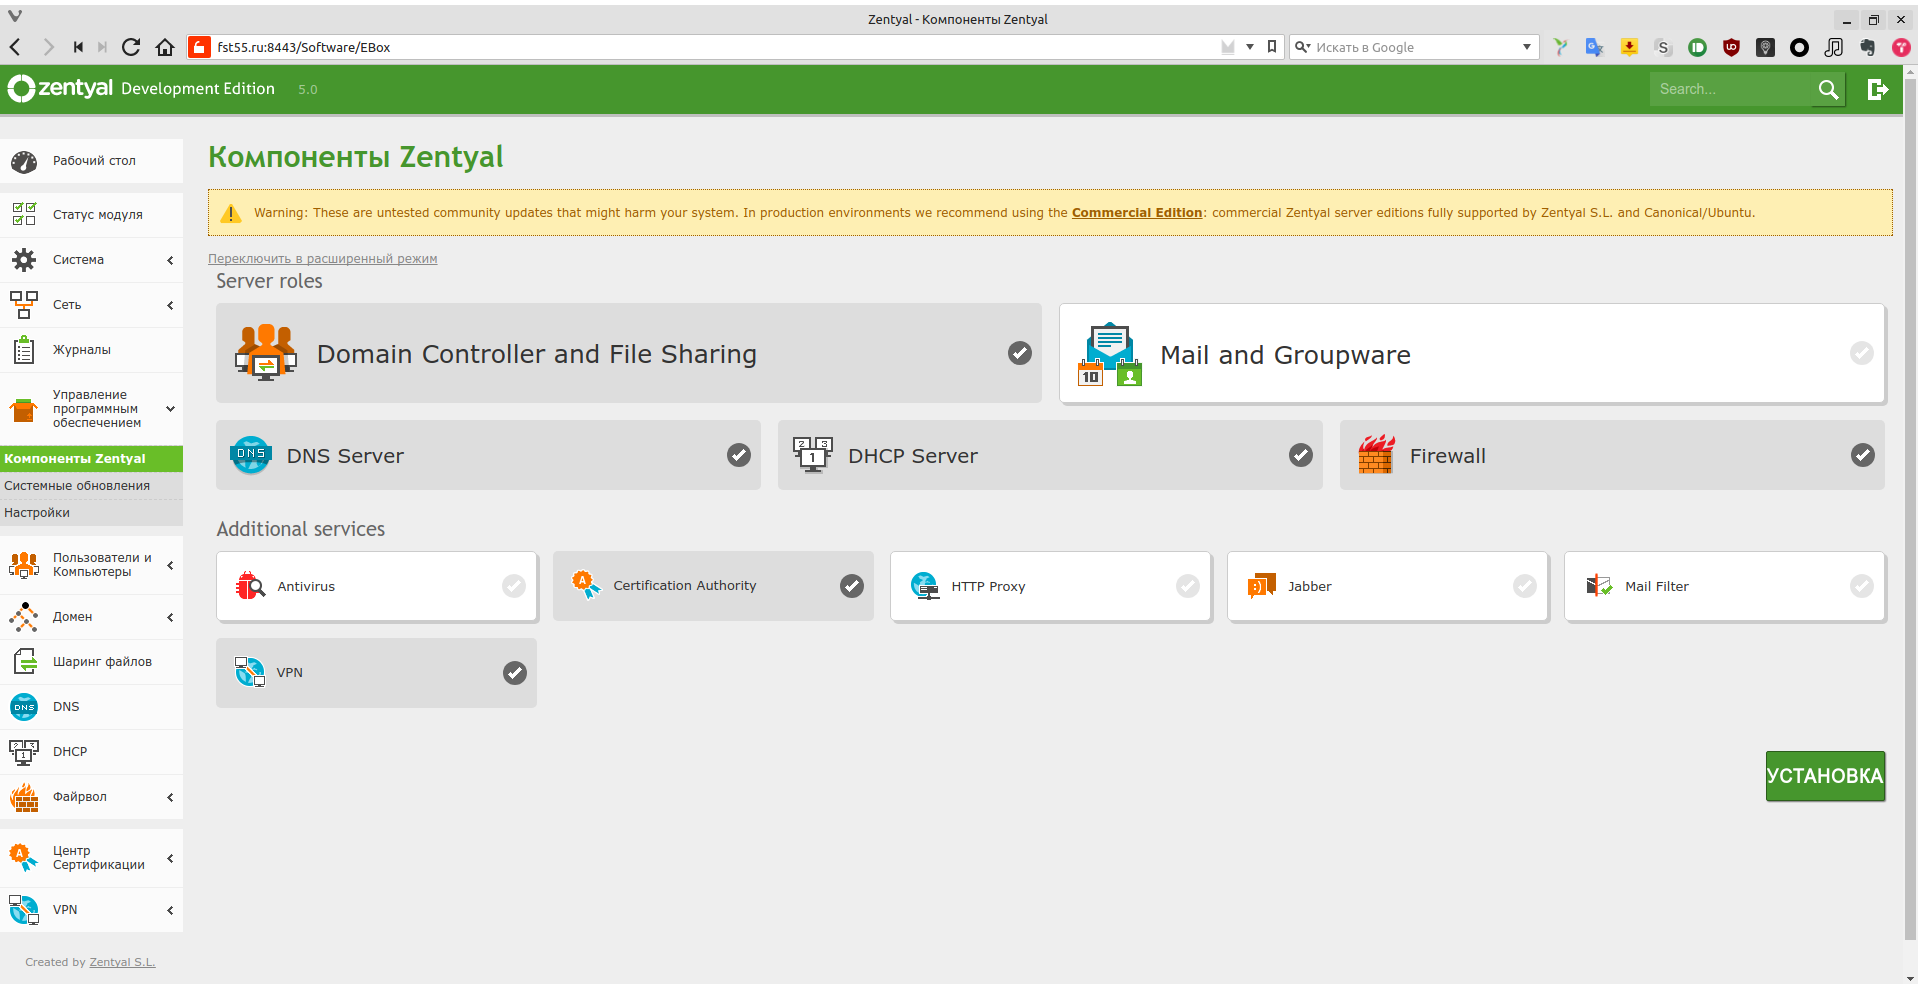The width and height of the screenshot is (1920, 984).
Task: Toggle the DHCP Server checkmark
Action: pos(1301,455)
